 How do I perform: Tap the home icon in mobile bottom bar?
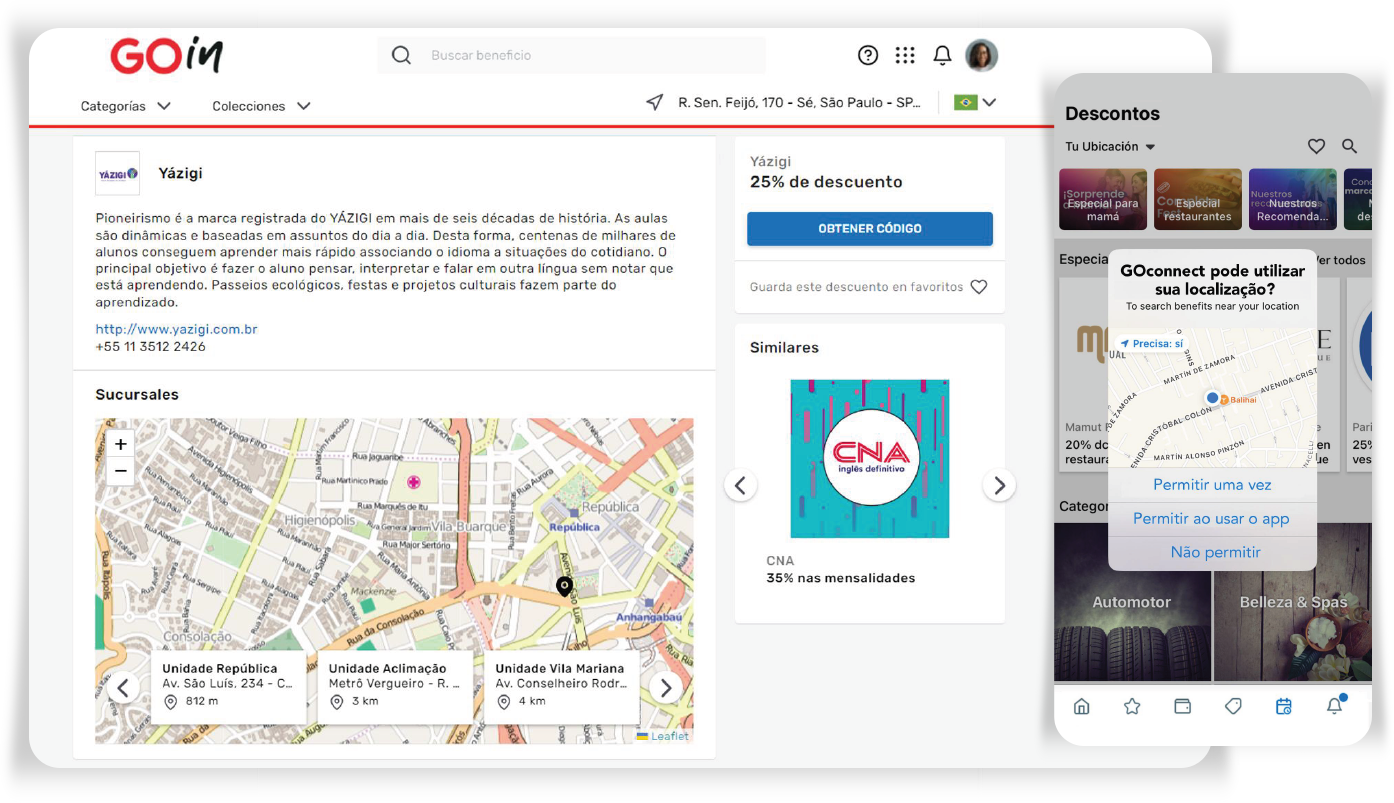click(1081, 707)
